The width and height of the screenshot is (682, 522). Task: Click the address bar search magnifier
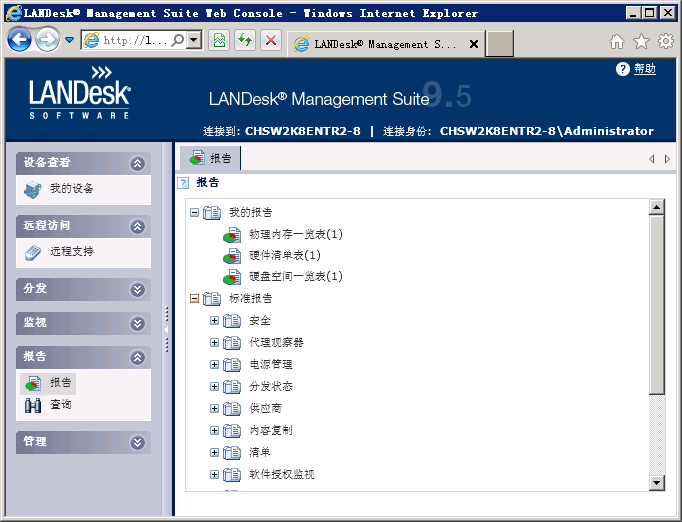coord(178,40)
